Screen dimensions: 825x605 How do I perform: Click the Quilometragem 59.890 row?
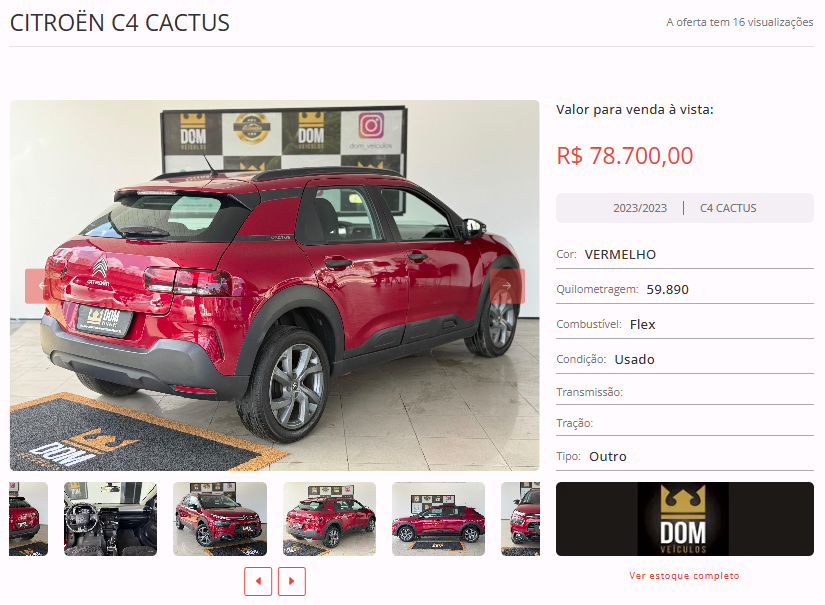coord(685,289)
